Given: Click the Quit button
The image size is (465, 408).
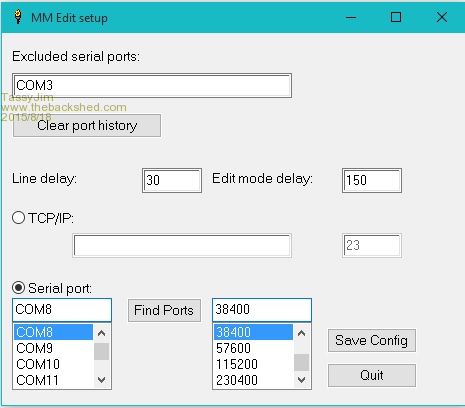Looking at the screenshot, I should click(x=372, y=375).
